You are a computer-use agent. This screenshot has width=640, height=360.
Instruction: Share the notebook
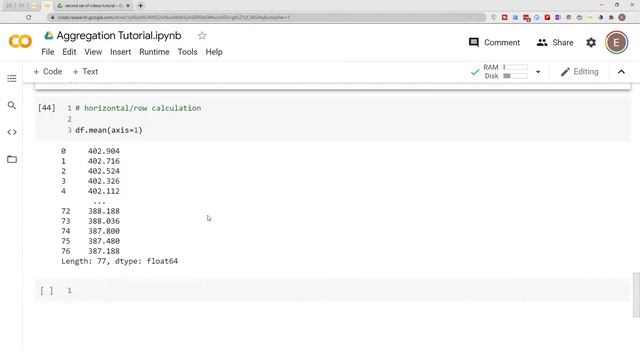click(555, 42)
